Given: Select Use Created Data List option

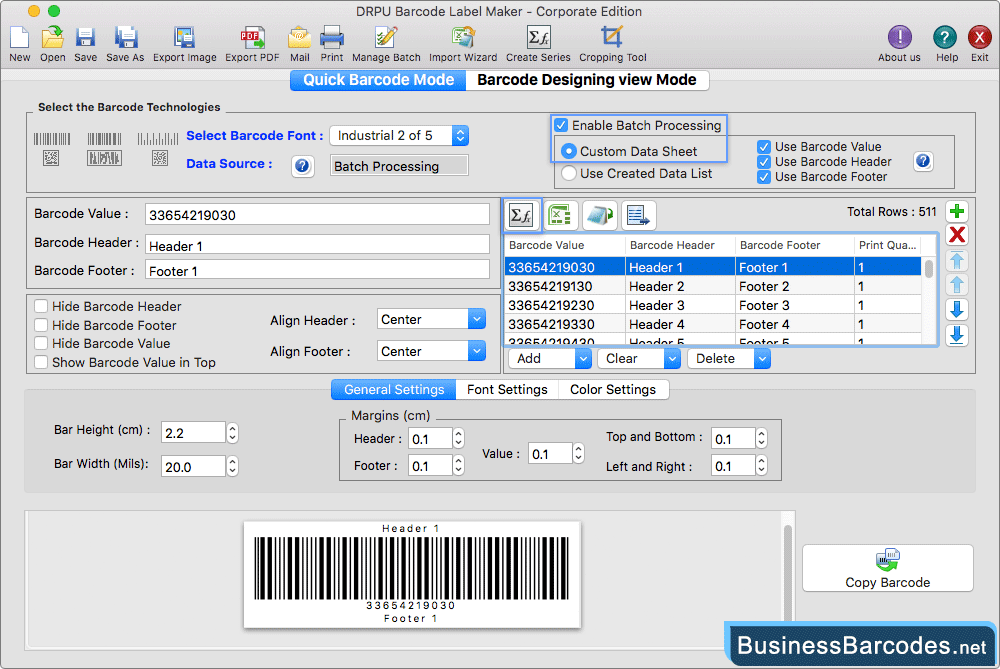Looking at the screenshot, I should tap(568, 173).
